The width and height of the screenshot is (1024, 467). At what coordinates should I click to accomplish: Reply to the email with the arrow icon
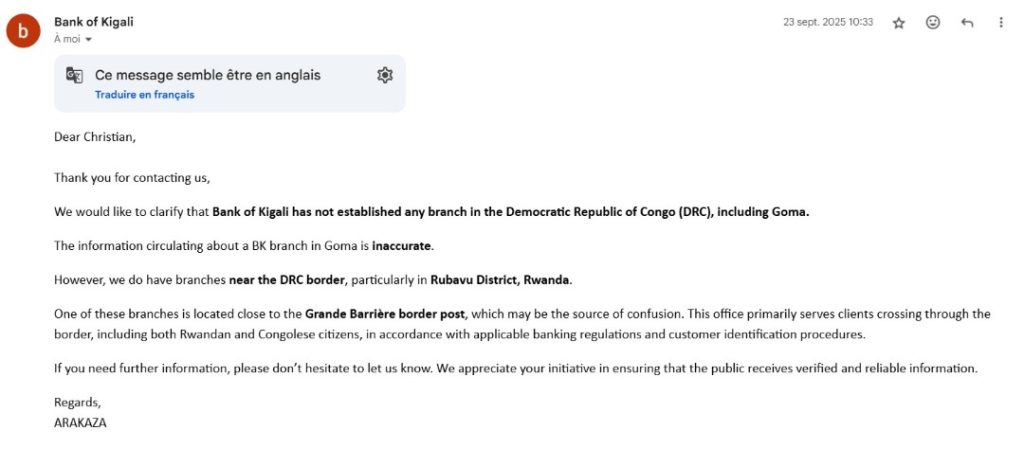[967, 23]
